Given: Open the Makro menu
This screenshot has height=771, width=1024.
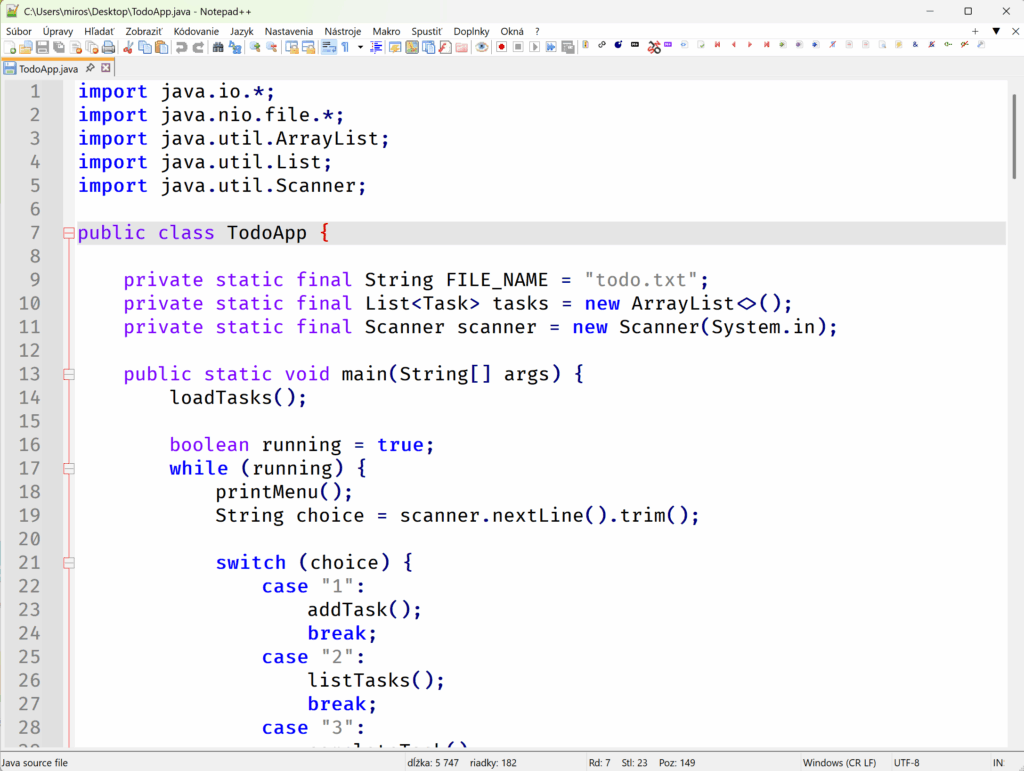Looking at the screenshot, I should pos(386,31).
